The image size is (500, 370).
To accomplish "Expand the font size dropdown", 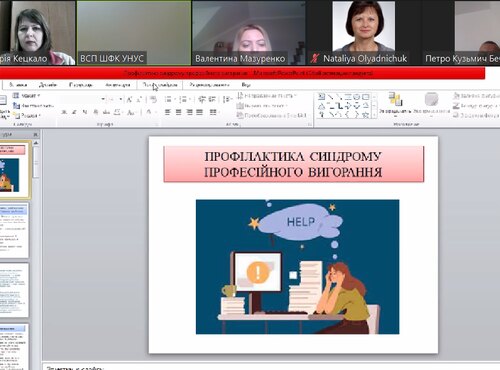I will point(120,99).
